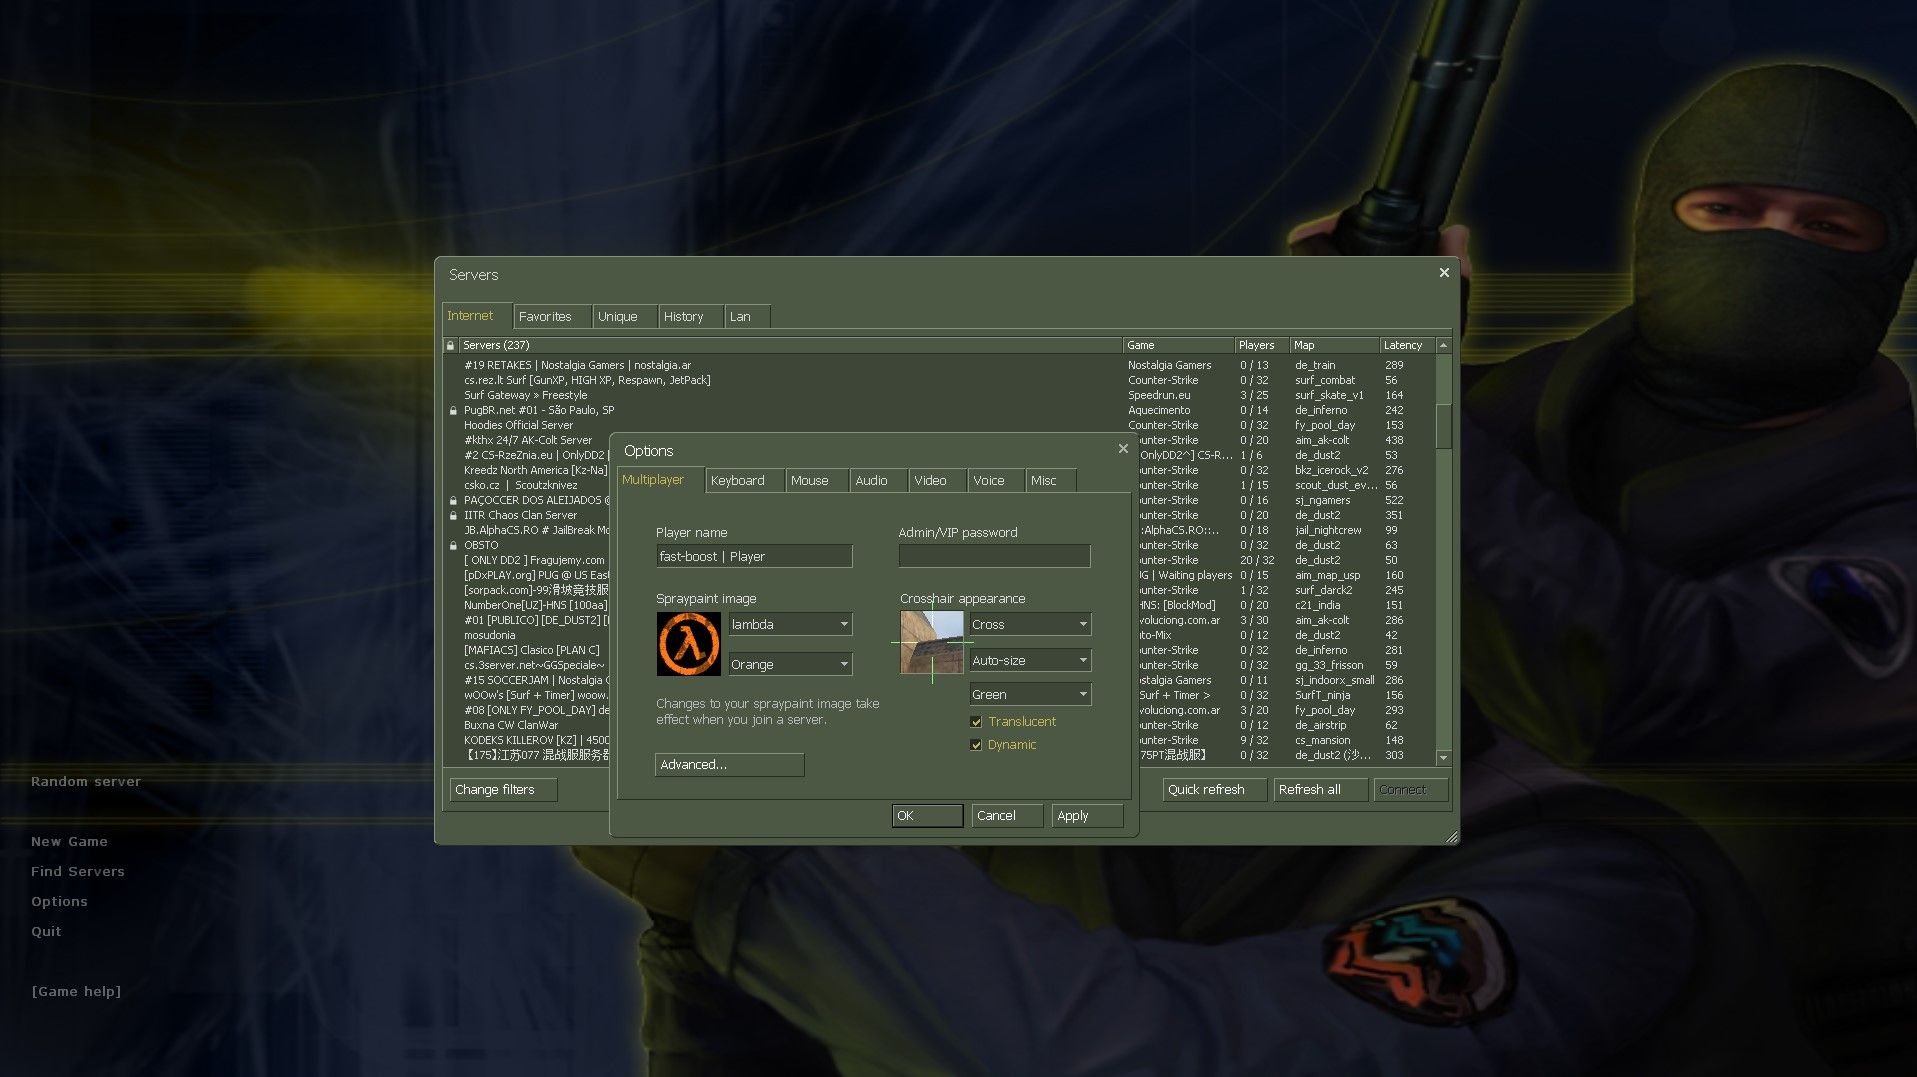Click the lock icon beside OBSTO server
This screenshot has width=1917, height=1077.
click(x=455, y=545)
